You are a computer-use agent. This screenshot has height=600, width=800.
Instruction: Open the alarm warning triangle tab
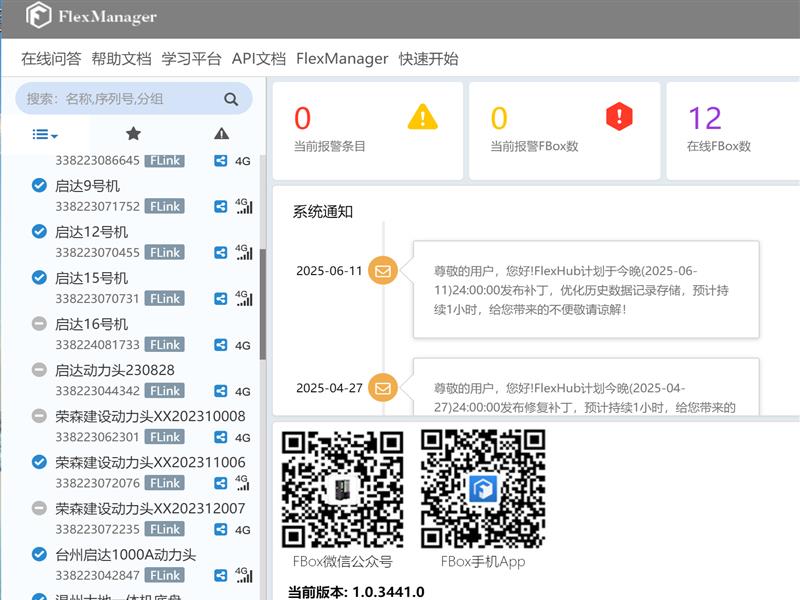point(221,134)
